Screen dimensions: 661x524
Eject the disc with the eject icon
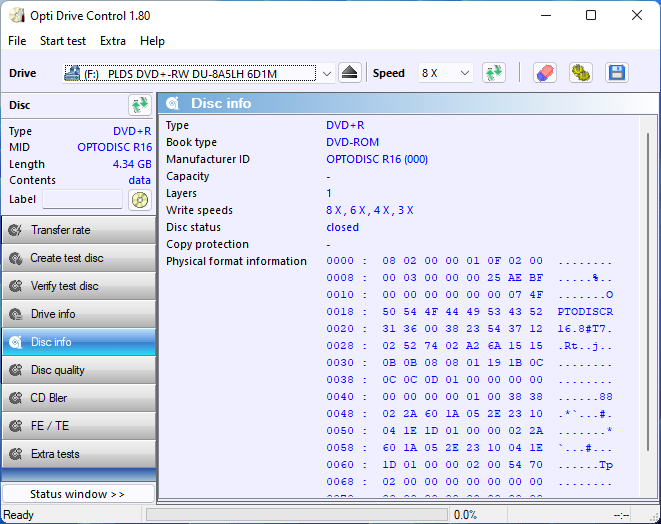[349, 73]
